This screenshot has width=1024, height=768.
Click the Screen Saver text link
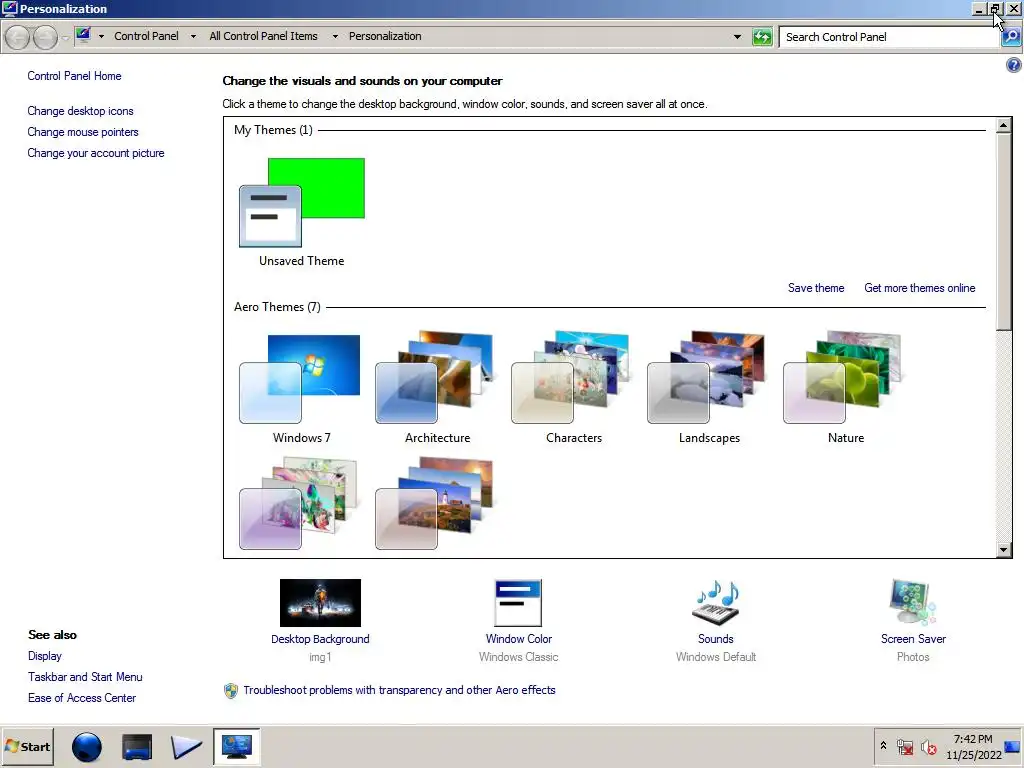[913, 639]
